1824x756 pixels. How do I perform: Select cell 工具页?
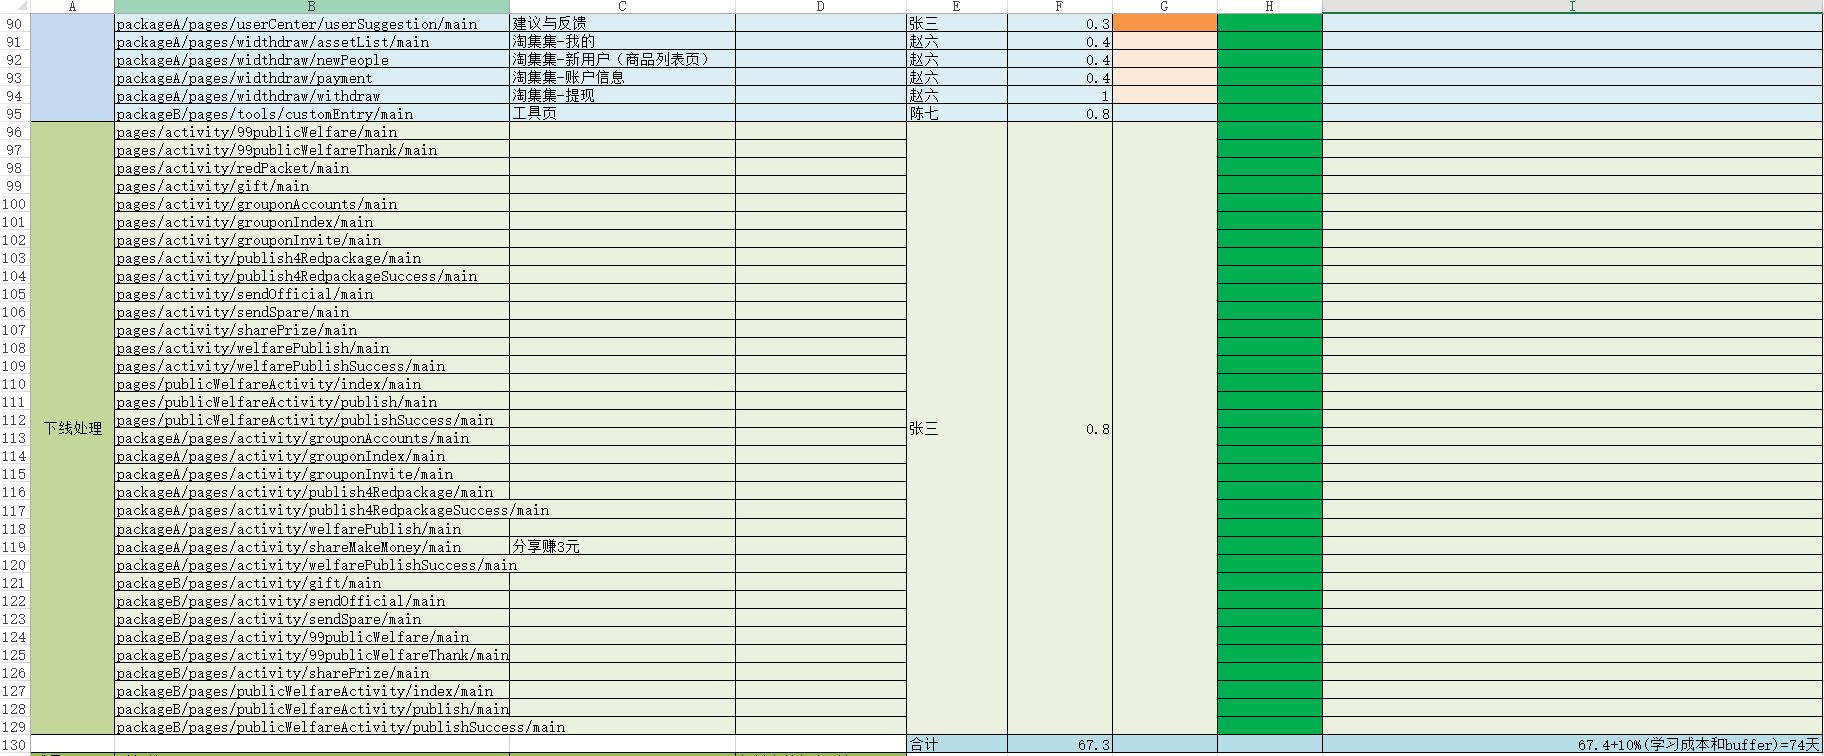[622, 113]
